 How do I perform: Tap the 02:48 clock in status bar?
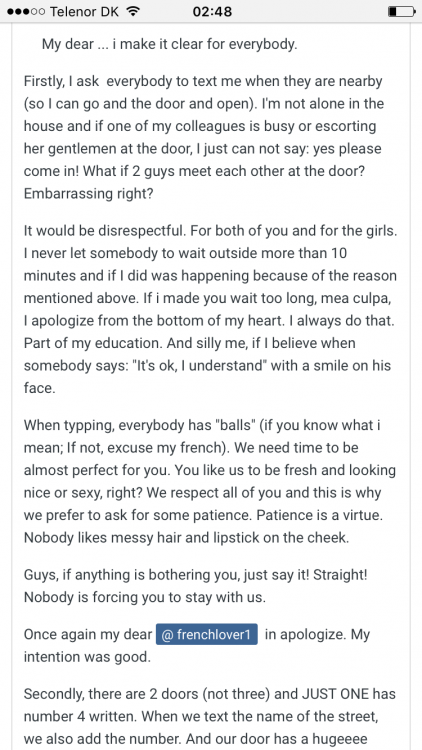tap(212, 11)
